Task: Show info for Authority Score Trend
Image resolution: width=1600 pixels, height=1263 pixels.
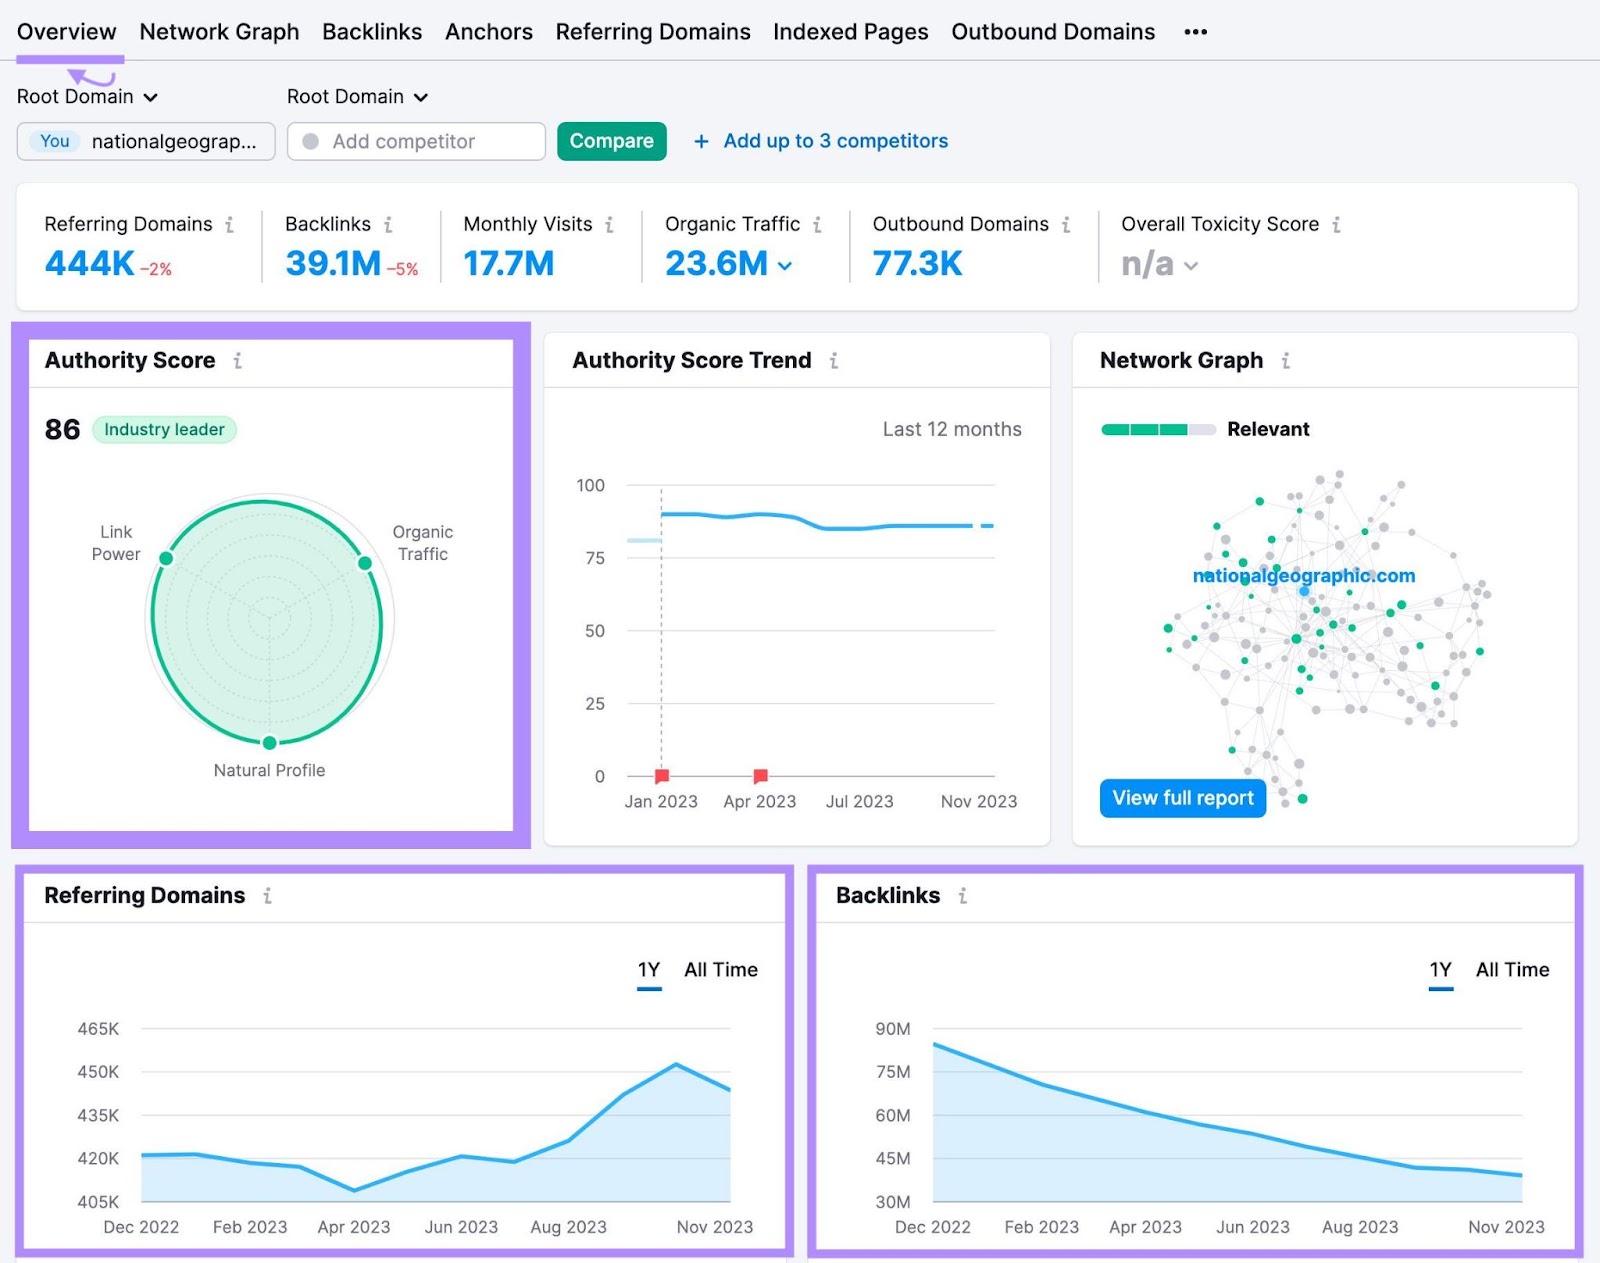Action: point(833,361)
